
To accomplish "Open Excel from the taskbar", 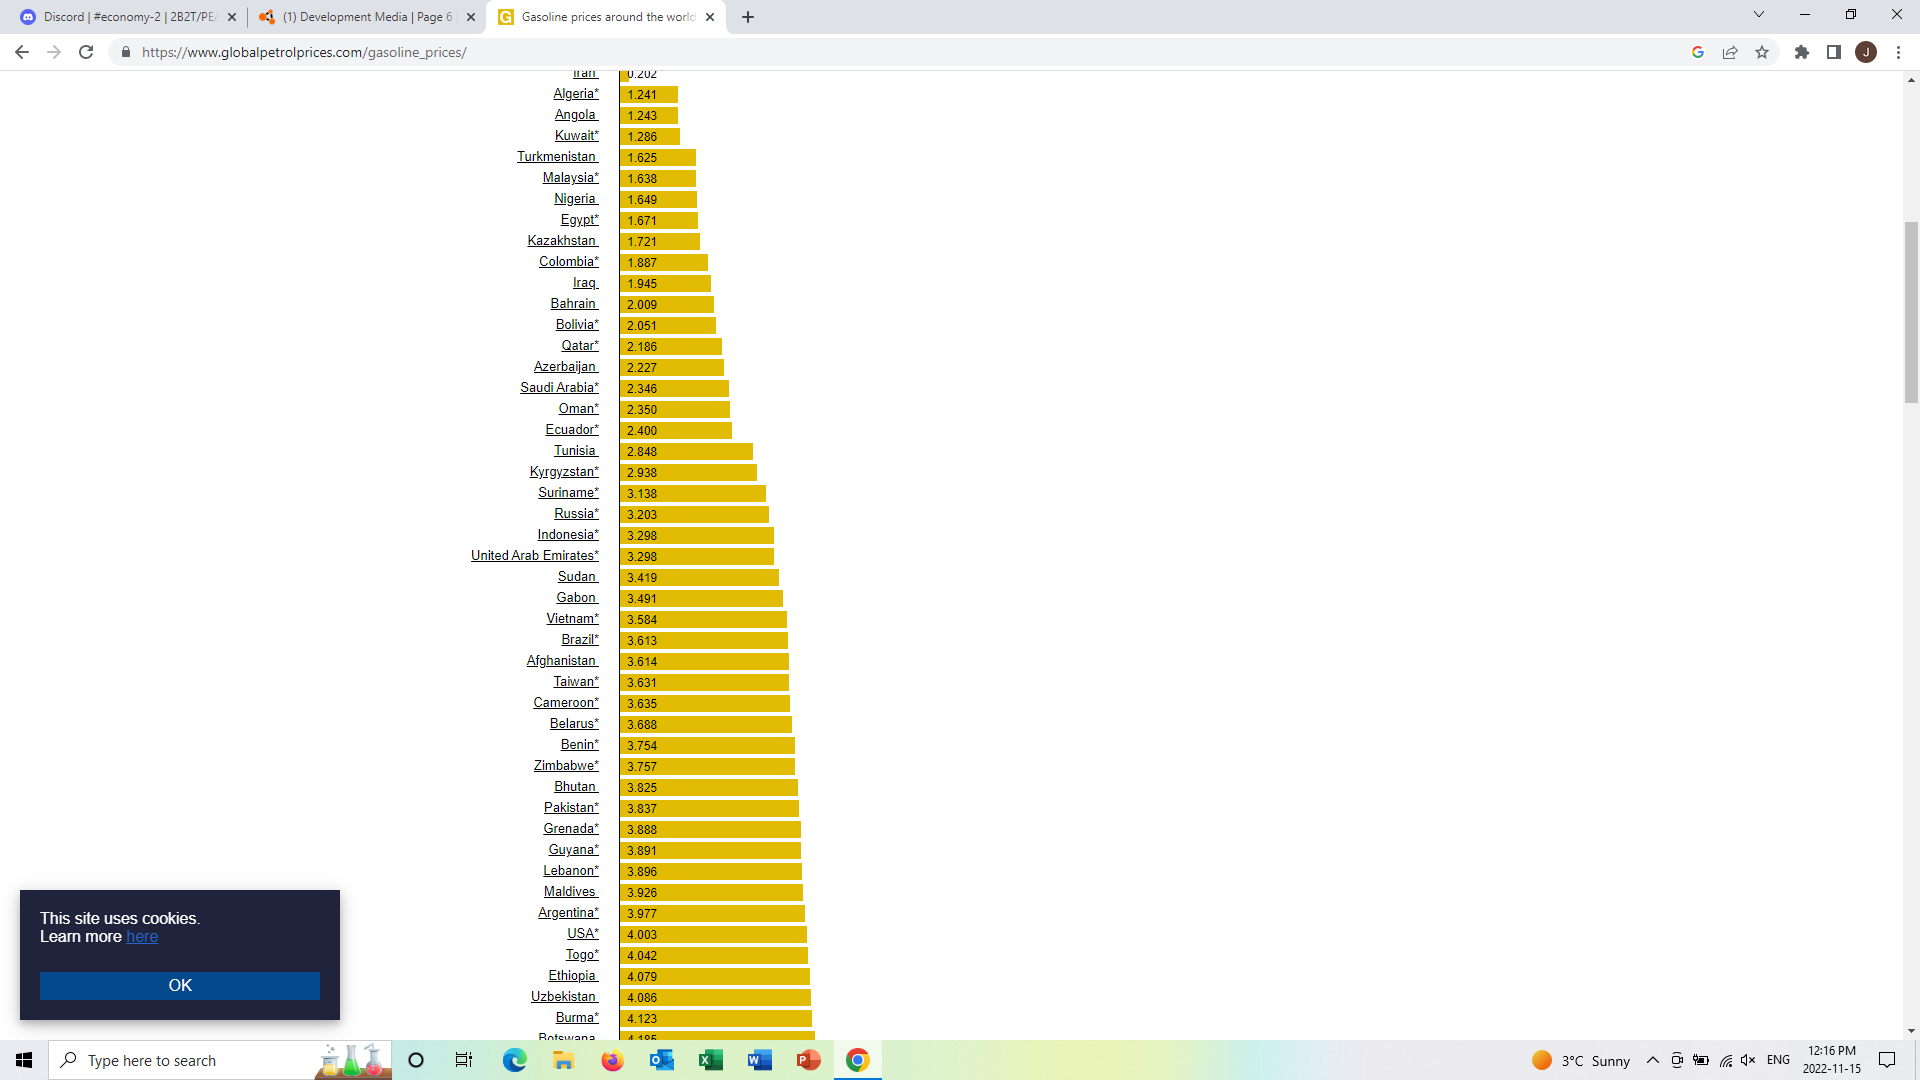I will point(711,1060).
